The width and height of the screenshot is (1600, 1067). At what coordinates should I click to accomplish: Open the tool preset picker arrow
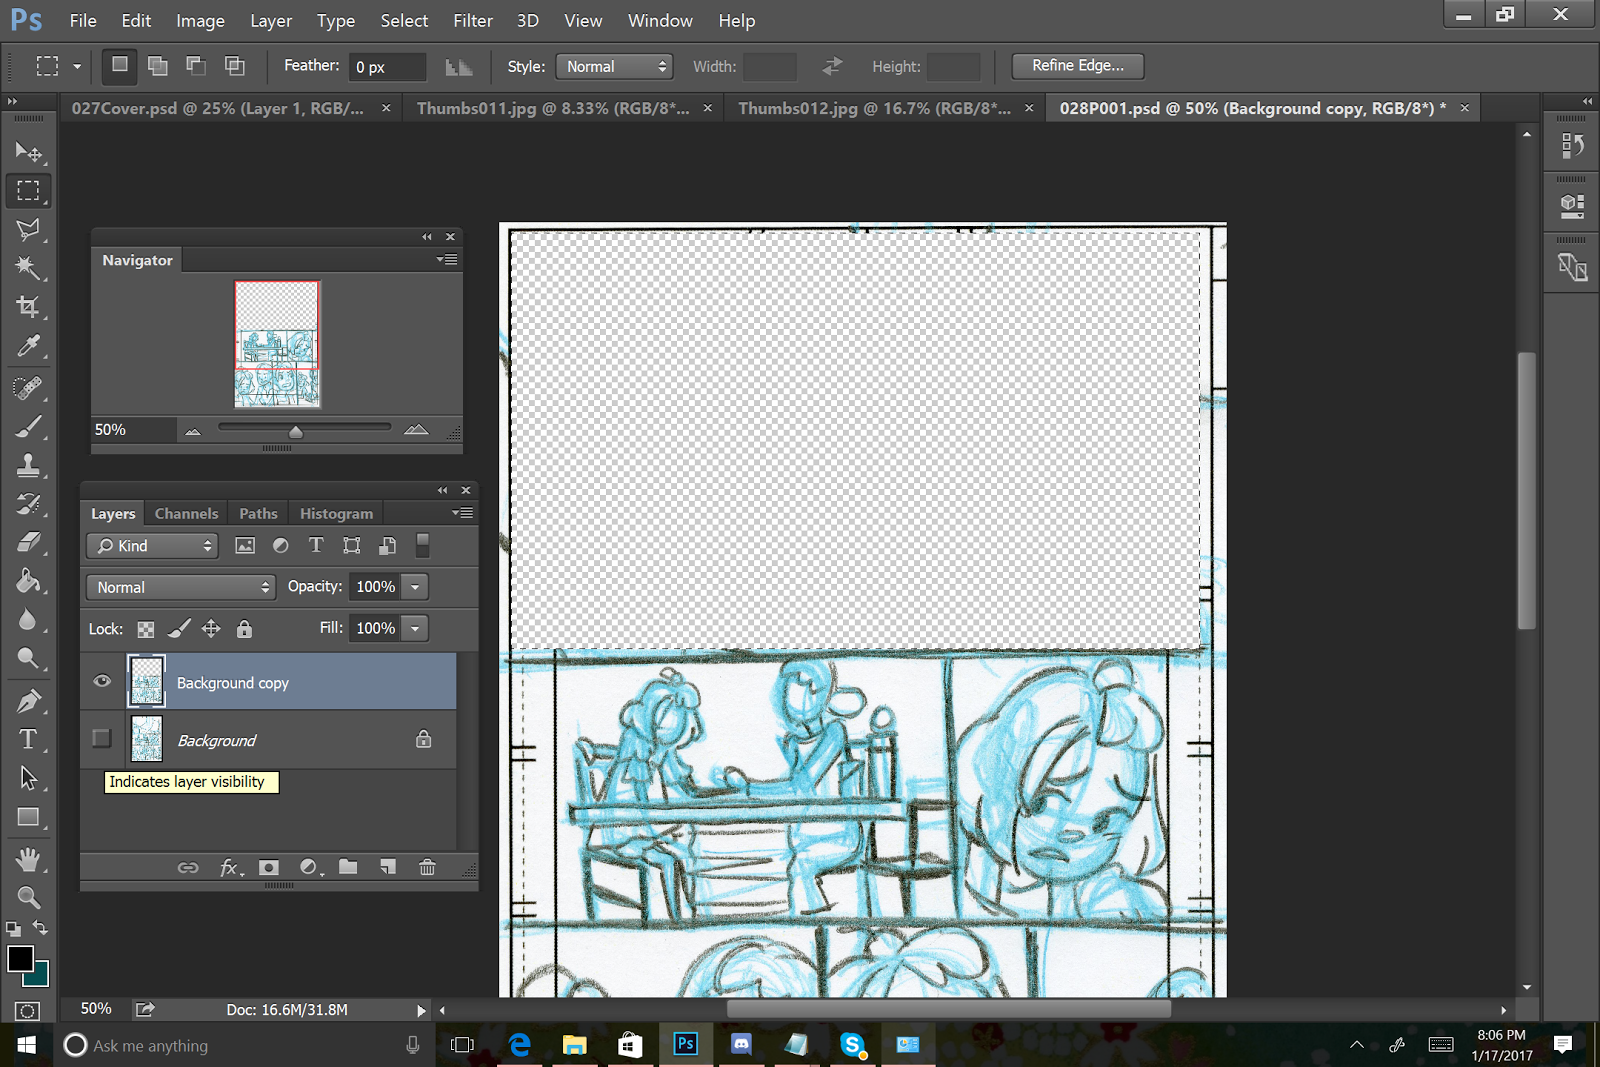click(77, 67)
